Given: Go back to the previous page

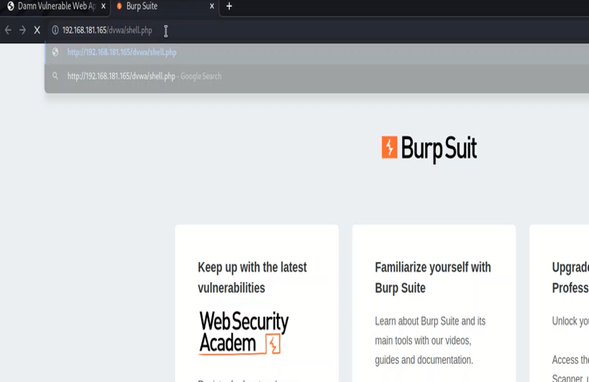Looking at the screenshot, I should click(8, 30).
